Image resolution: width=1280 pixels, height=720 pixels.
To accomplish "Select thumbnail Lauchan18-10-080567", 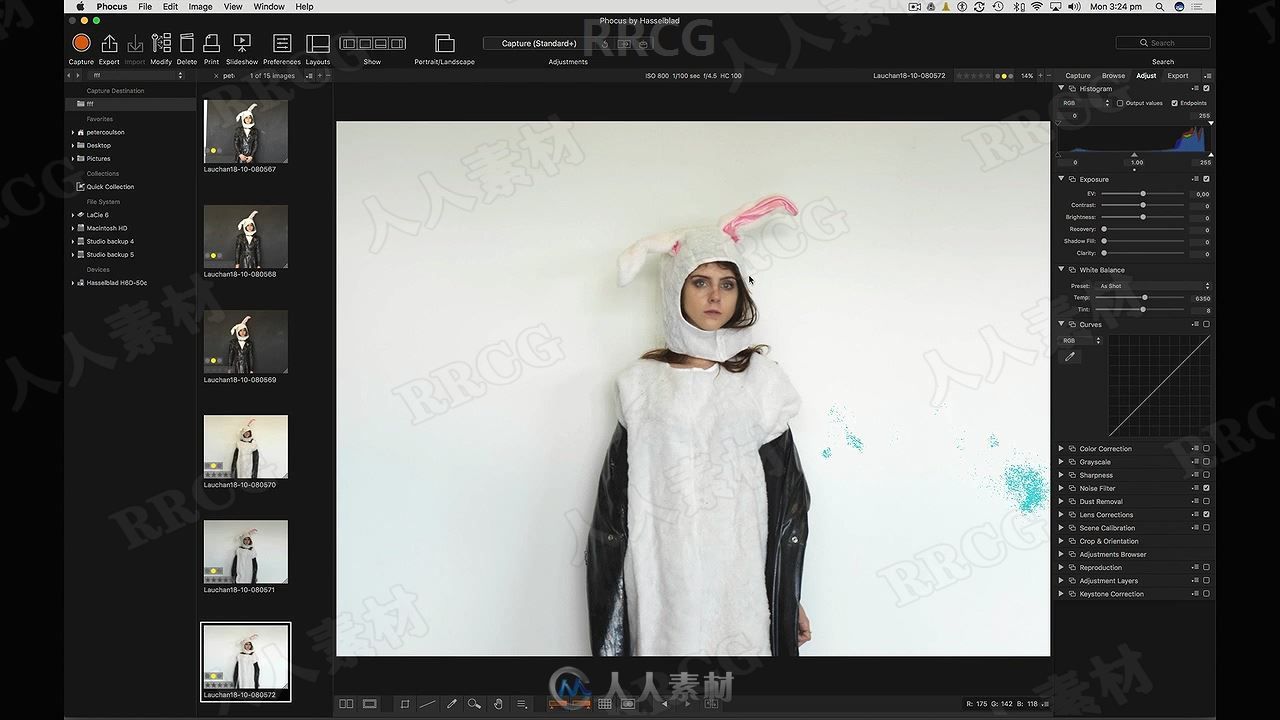I will coord(246,131).
